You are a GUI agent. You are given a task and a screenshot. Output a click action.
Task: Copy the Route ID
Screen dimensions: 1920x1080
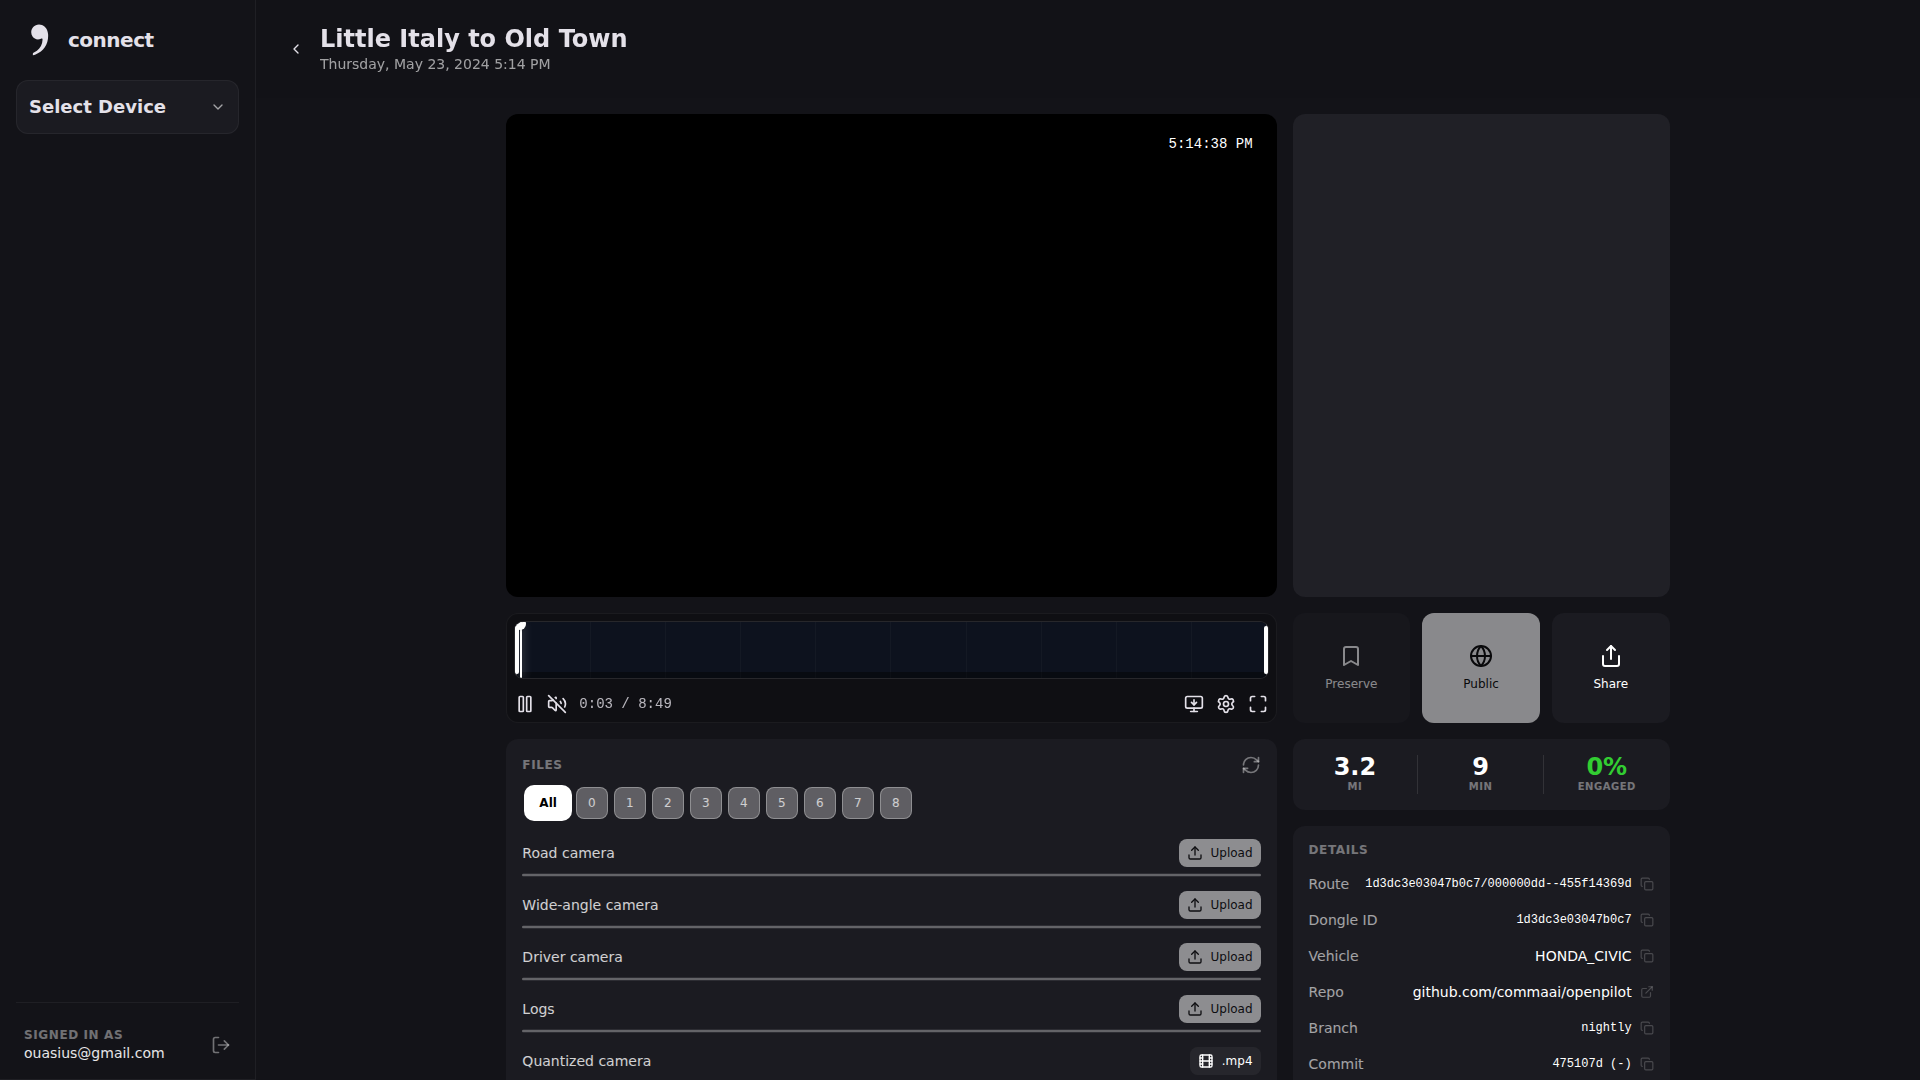click(1647, 884)
